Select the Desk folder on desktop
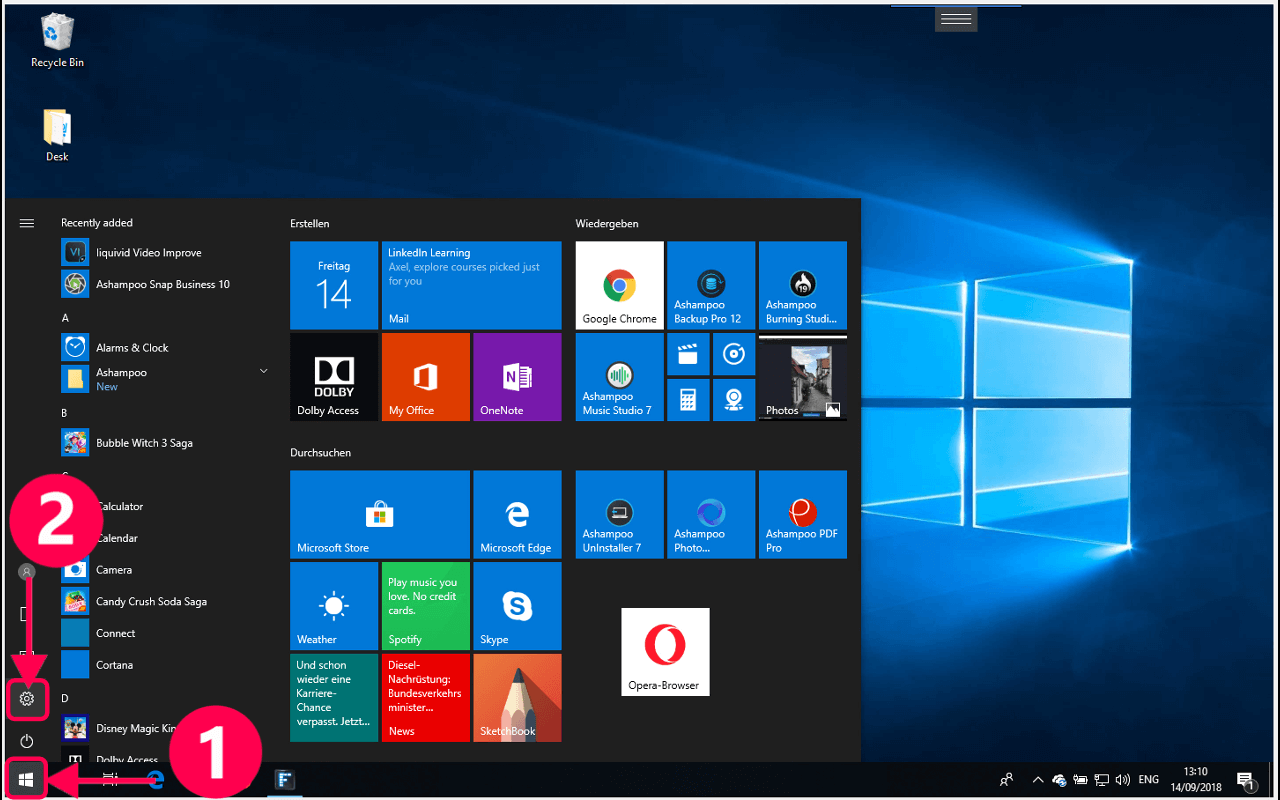Viewport: 1280px width, 800px height. tap(57, 135)
